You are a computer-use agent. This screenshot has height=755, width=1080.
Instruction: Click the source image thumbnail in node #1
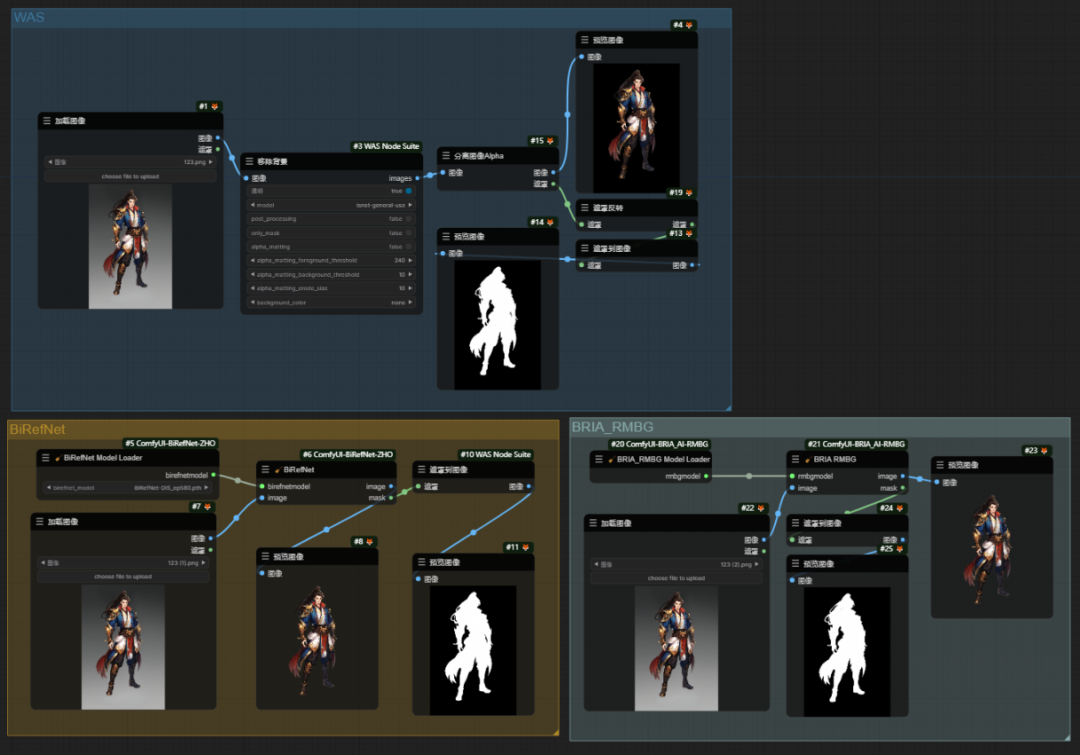[130, 247]
